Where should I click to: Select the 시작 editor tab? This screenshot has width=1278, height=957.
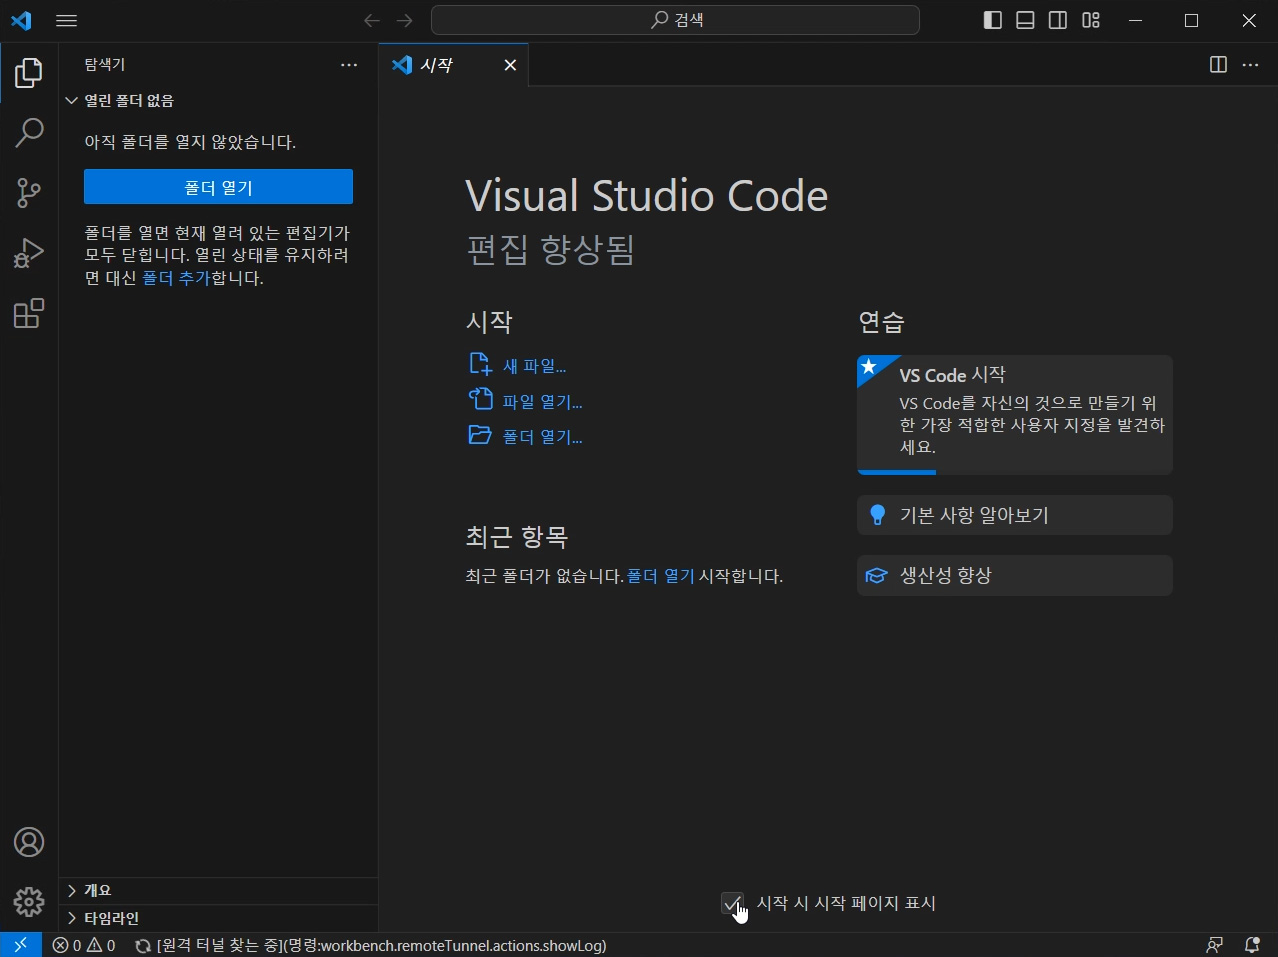point(454,65)
